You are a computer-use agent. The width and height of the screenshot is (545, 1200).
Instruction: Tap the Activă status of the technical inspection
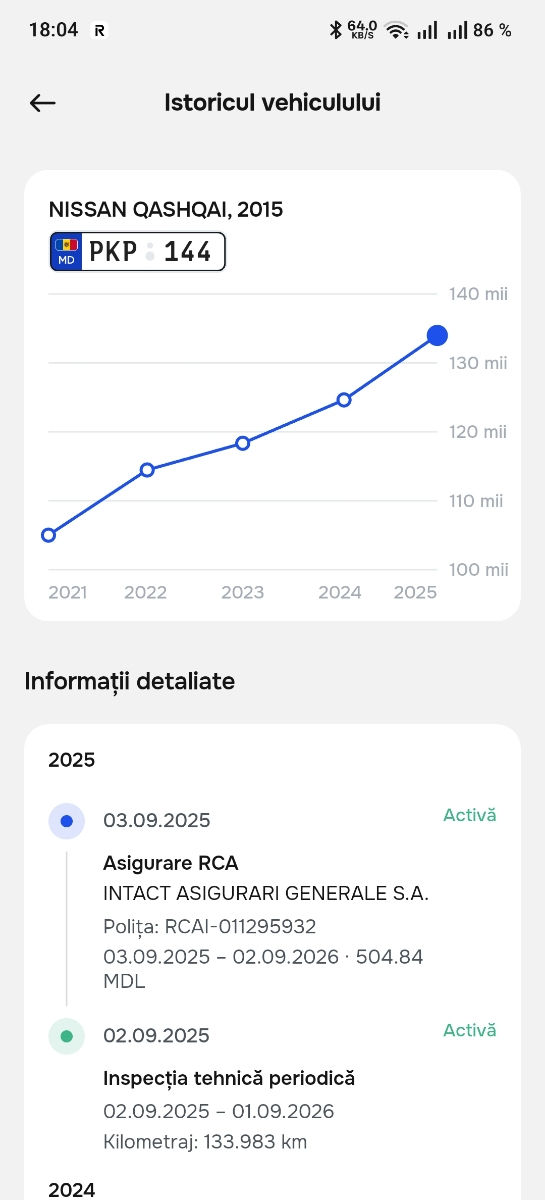point(470,1030)
